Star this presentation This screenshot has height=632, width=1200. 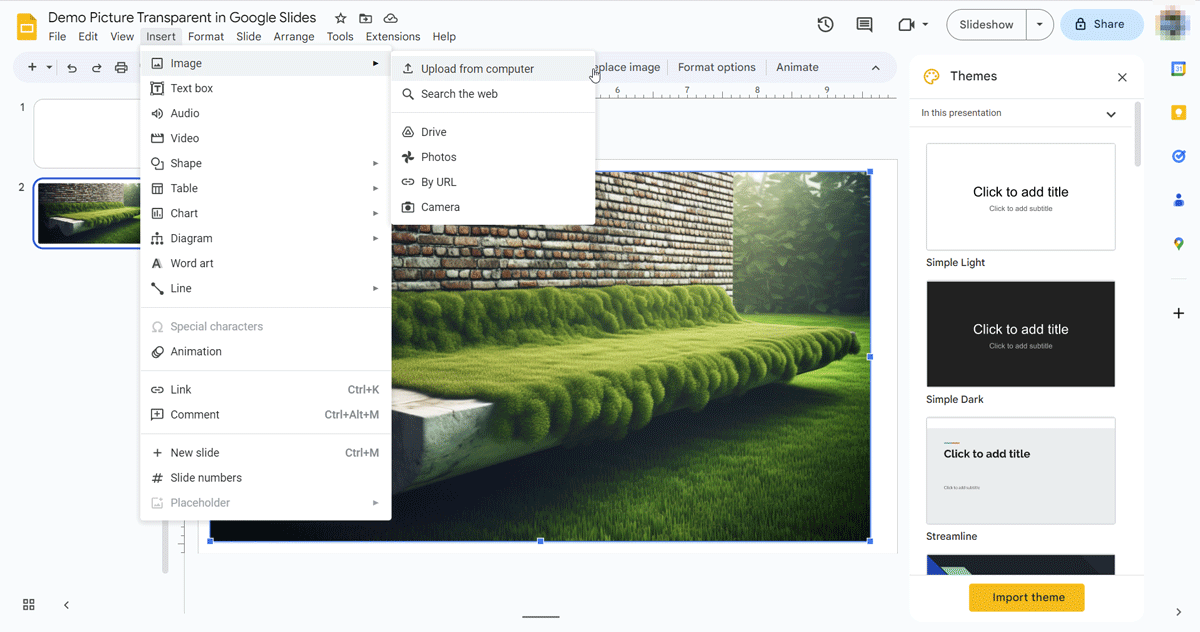(x=341, y=19)
